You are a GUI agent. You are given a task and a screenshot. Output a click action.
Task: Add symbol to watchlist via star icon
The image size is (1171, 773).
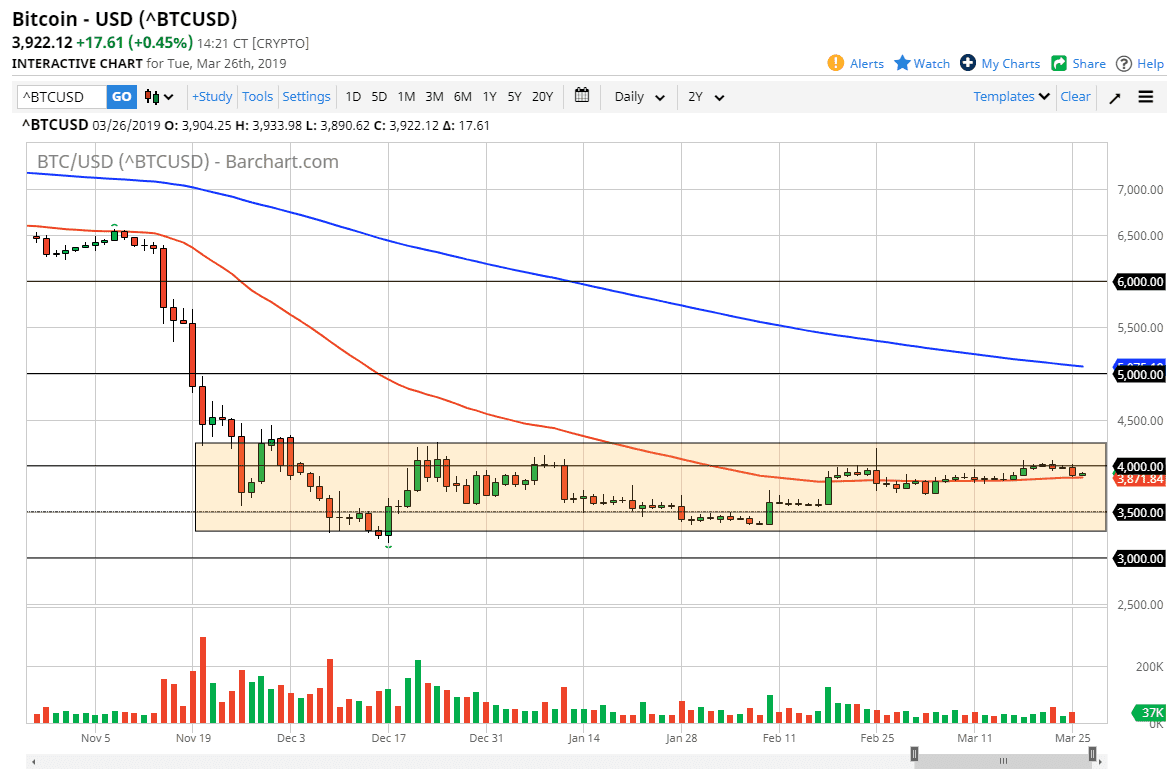[x=901, y=63]
